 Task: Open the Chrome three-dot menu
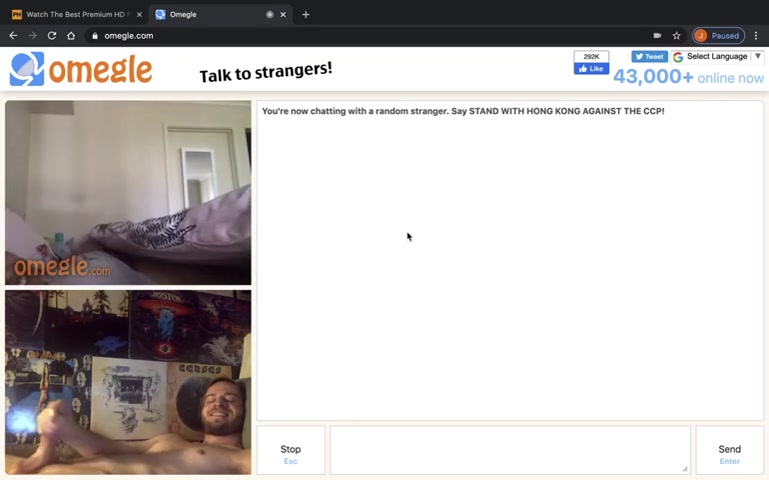(x=756, y=36)
